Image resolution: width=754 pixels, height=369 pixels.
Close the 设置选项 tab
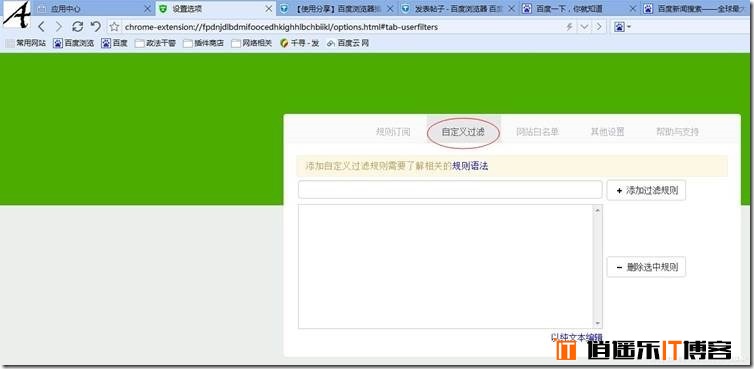(269, 9)
